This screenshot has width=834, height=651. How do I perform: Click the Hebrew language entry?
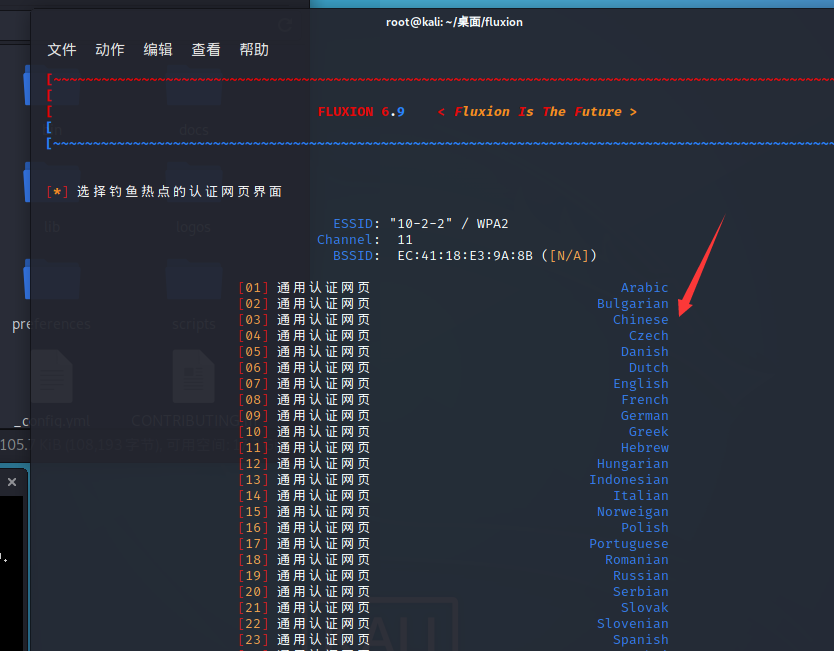(x=644, y=447)
